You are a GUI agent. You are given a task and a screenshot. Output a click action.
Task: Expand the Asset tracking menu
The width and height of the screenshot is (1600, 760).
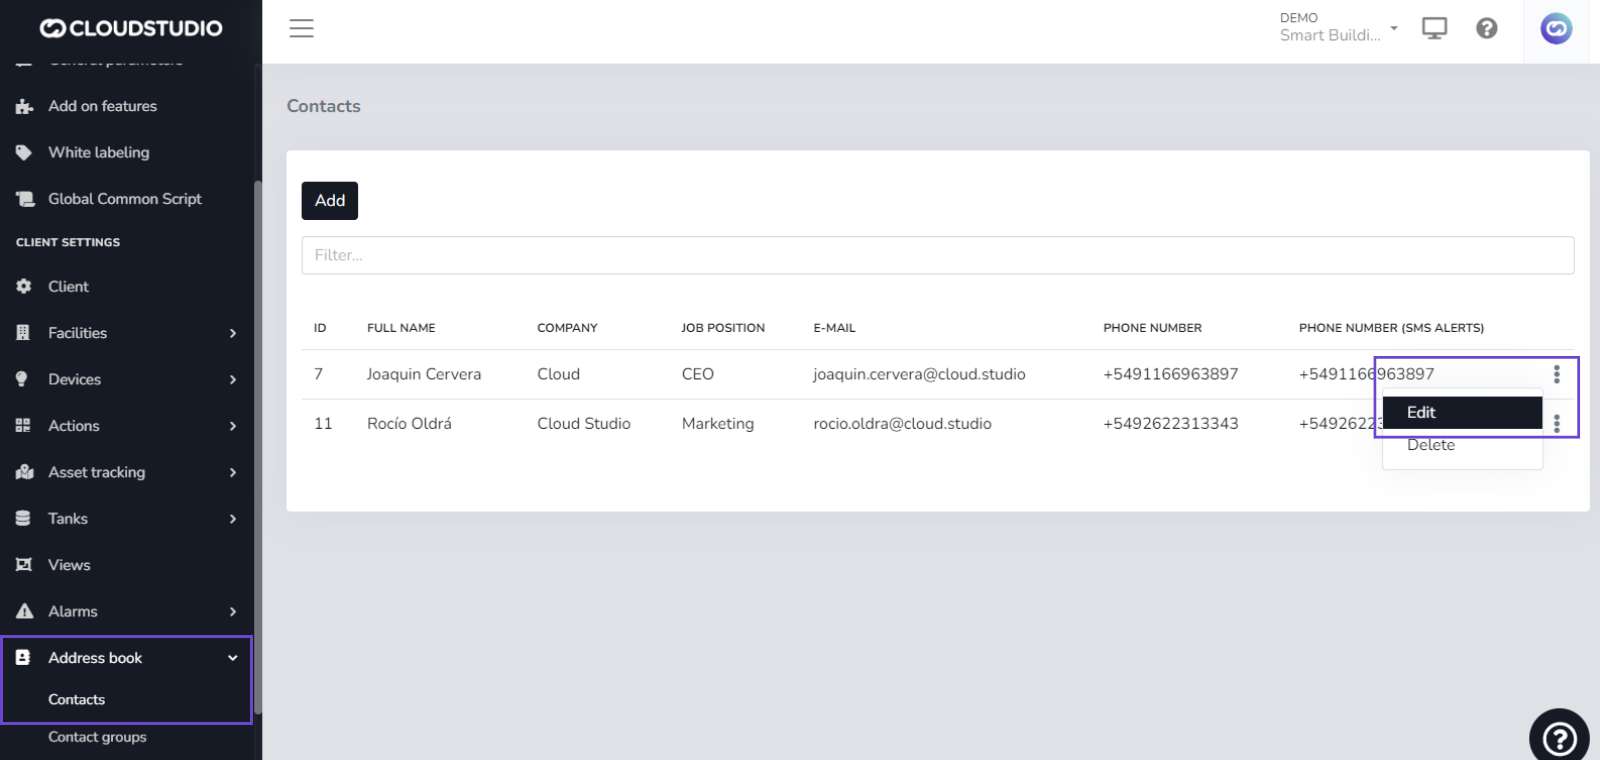pos(126,472)
